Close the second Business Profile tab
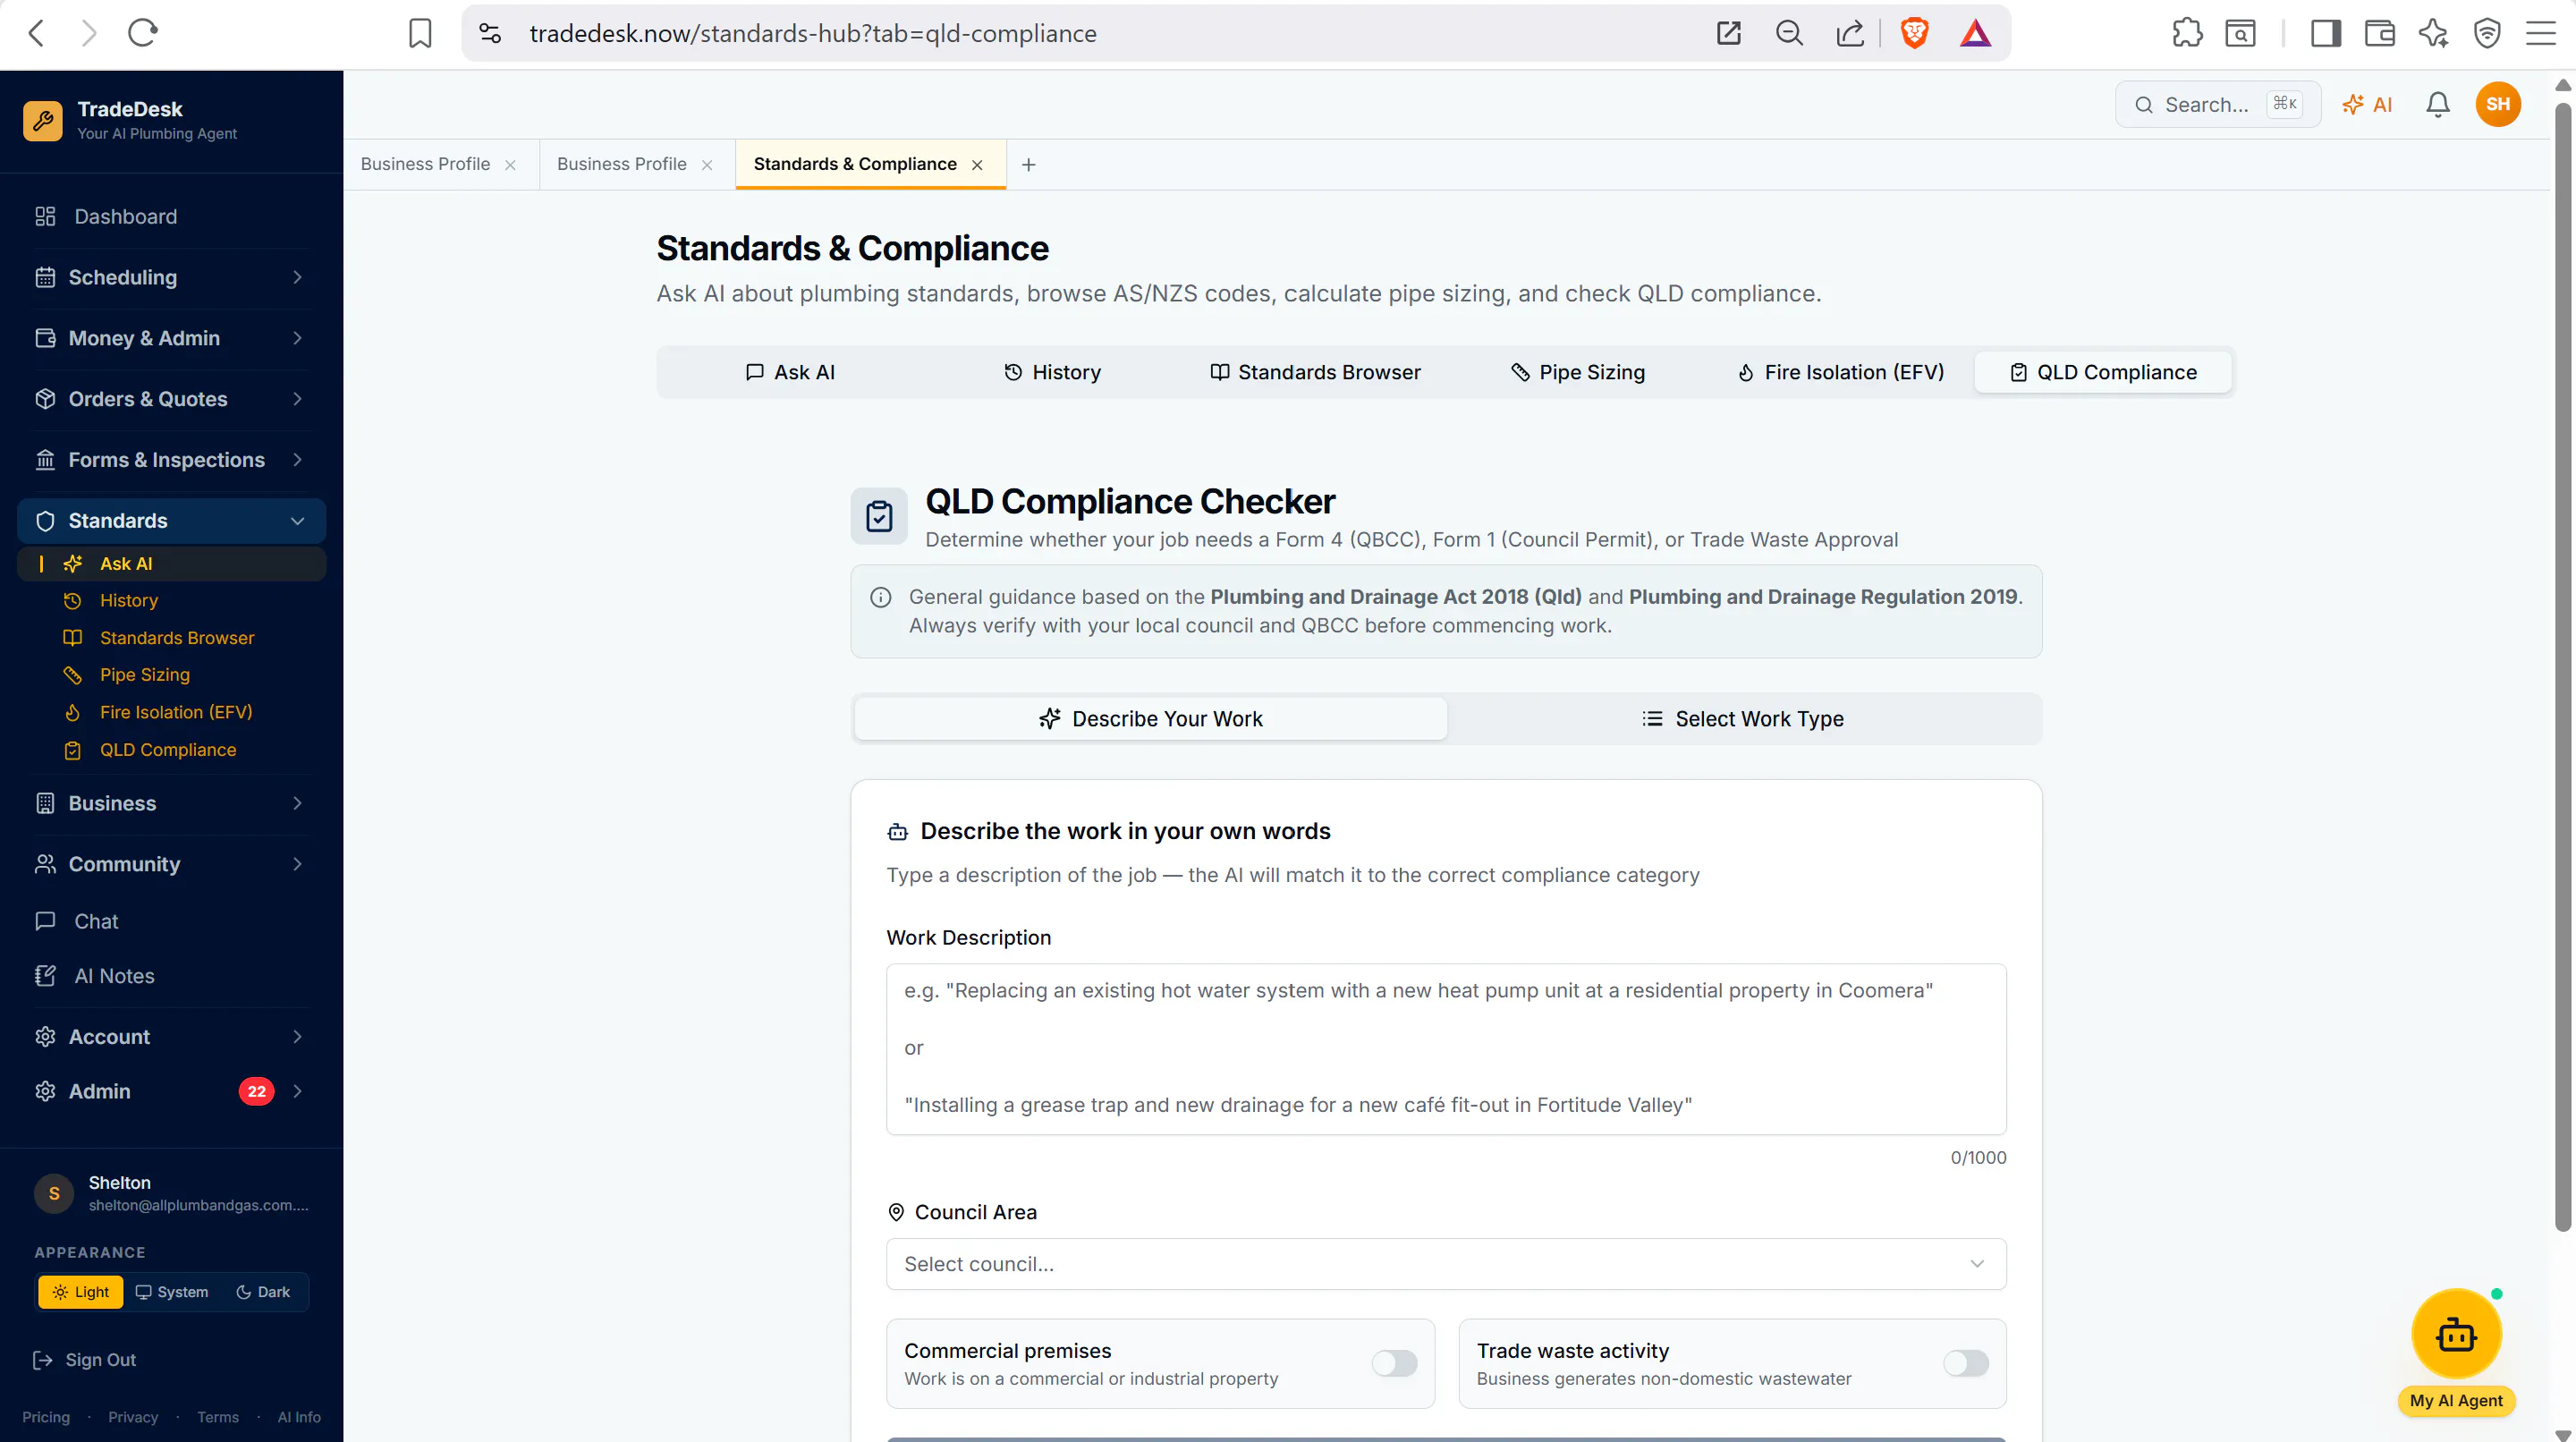 (x=707, y=165)
